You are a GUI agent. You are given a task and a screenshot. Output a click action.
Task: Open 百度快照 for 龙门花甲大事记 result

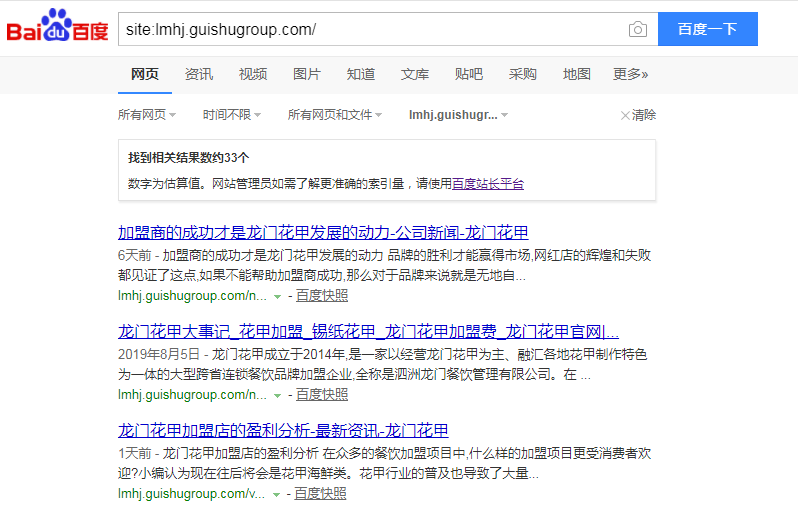coord(322,395)
